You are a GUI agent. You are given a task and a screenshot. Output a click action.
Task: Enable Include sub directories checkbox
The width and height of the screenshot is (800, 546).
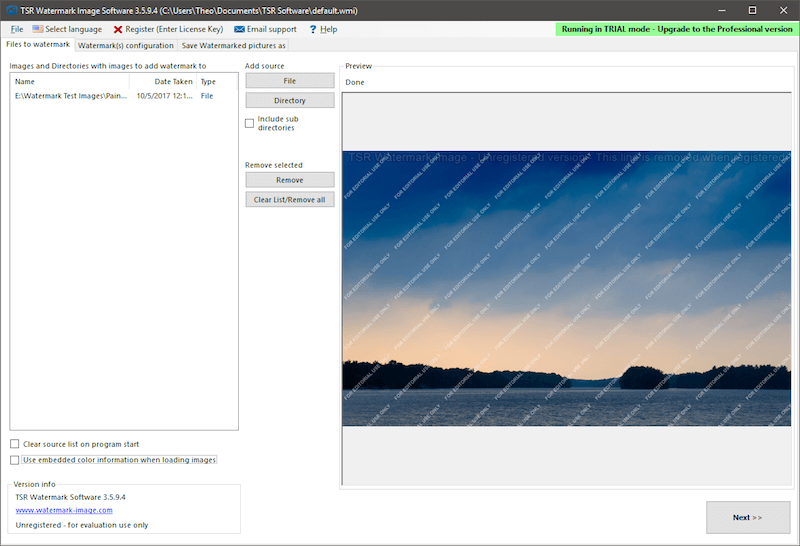249,123
